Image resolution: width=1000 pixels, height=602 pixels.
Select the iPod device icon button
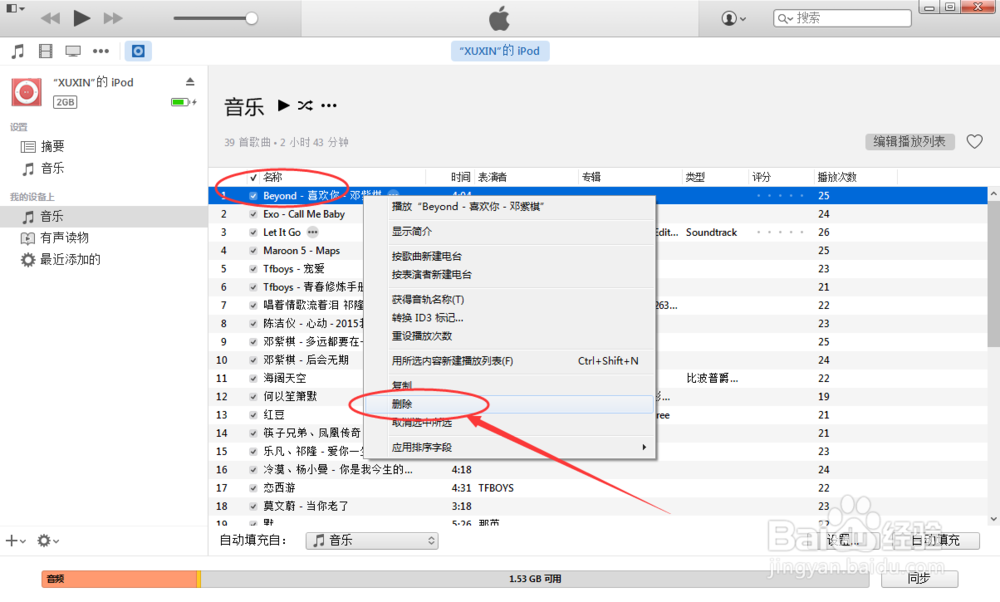(138, 51)
